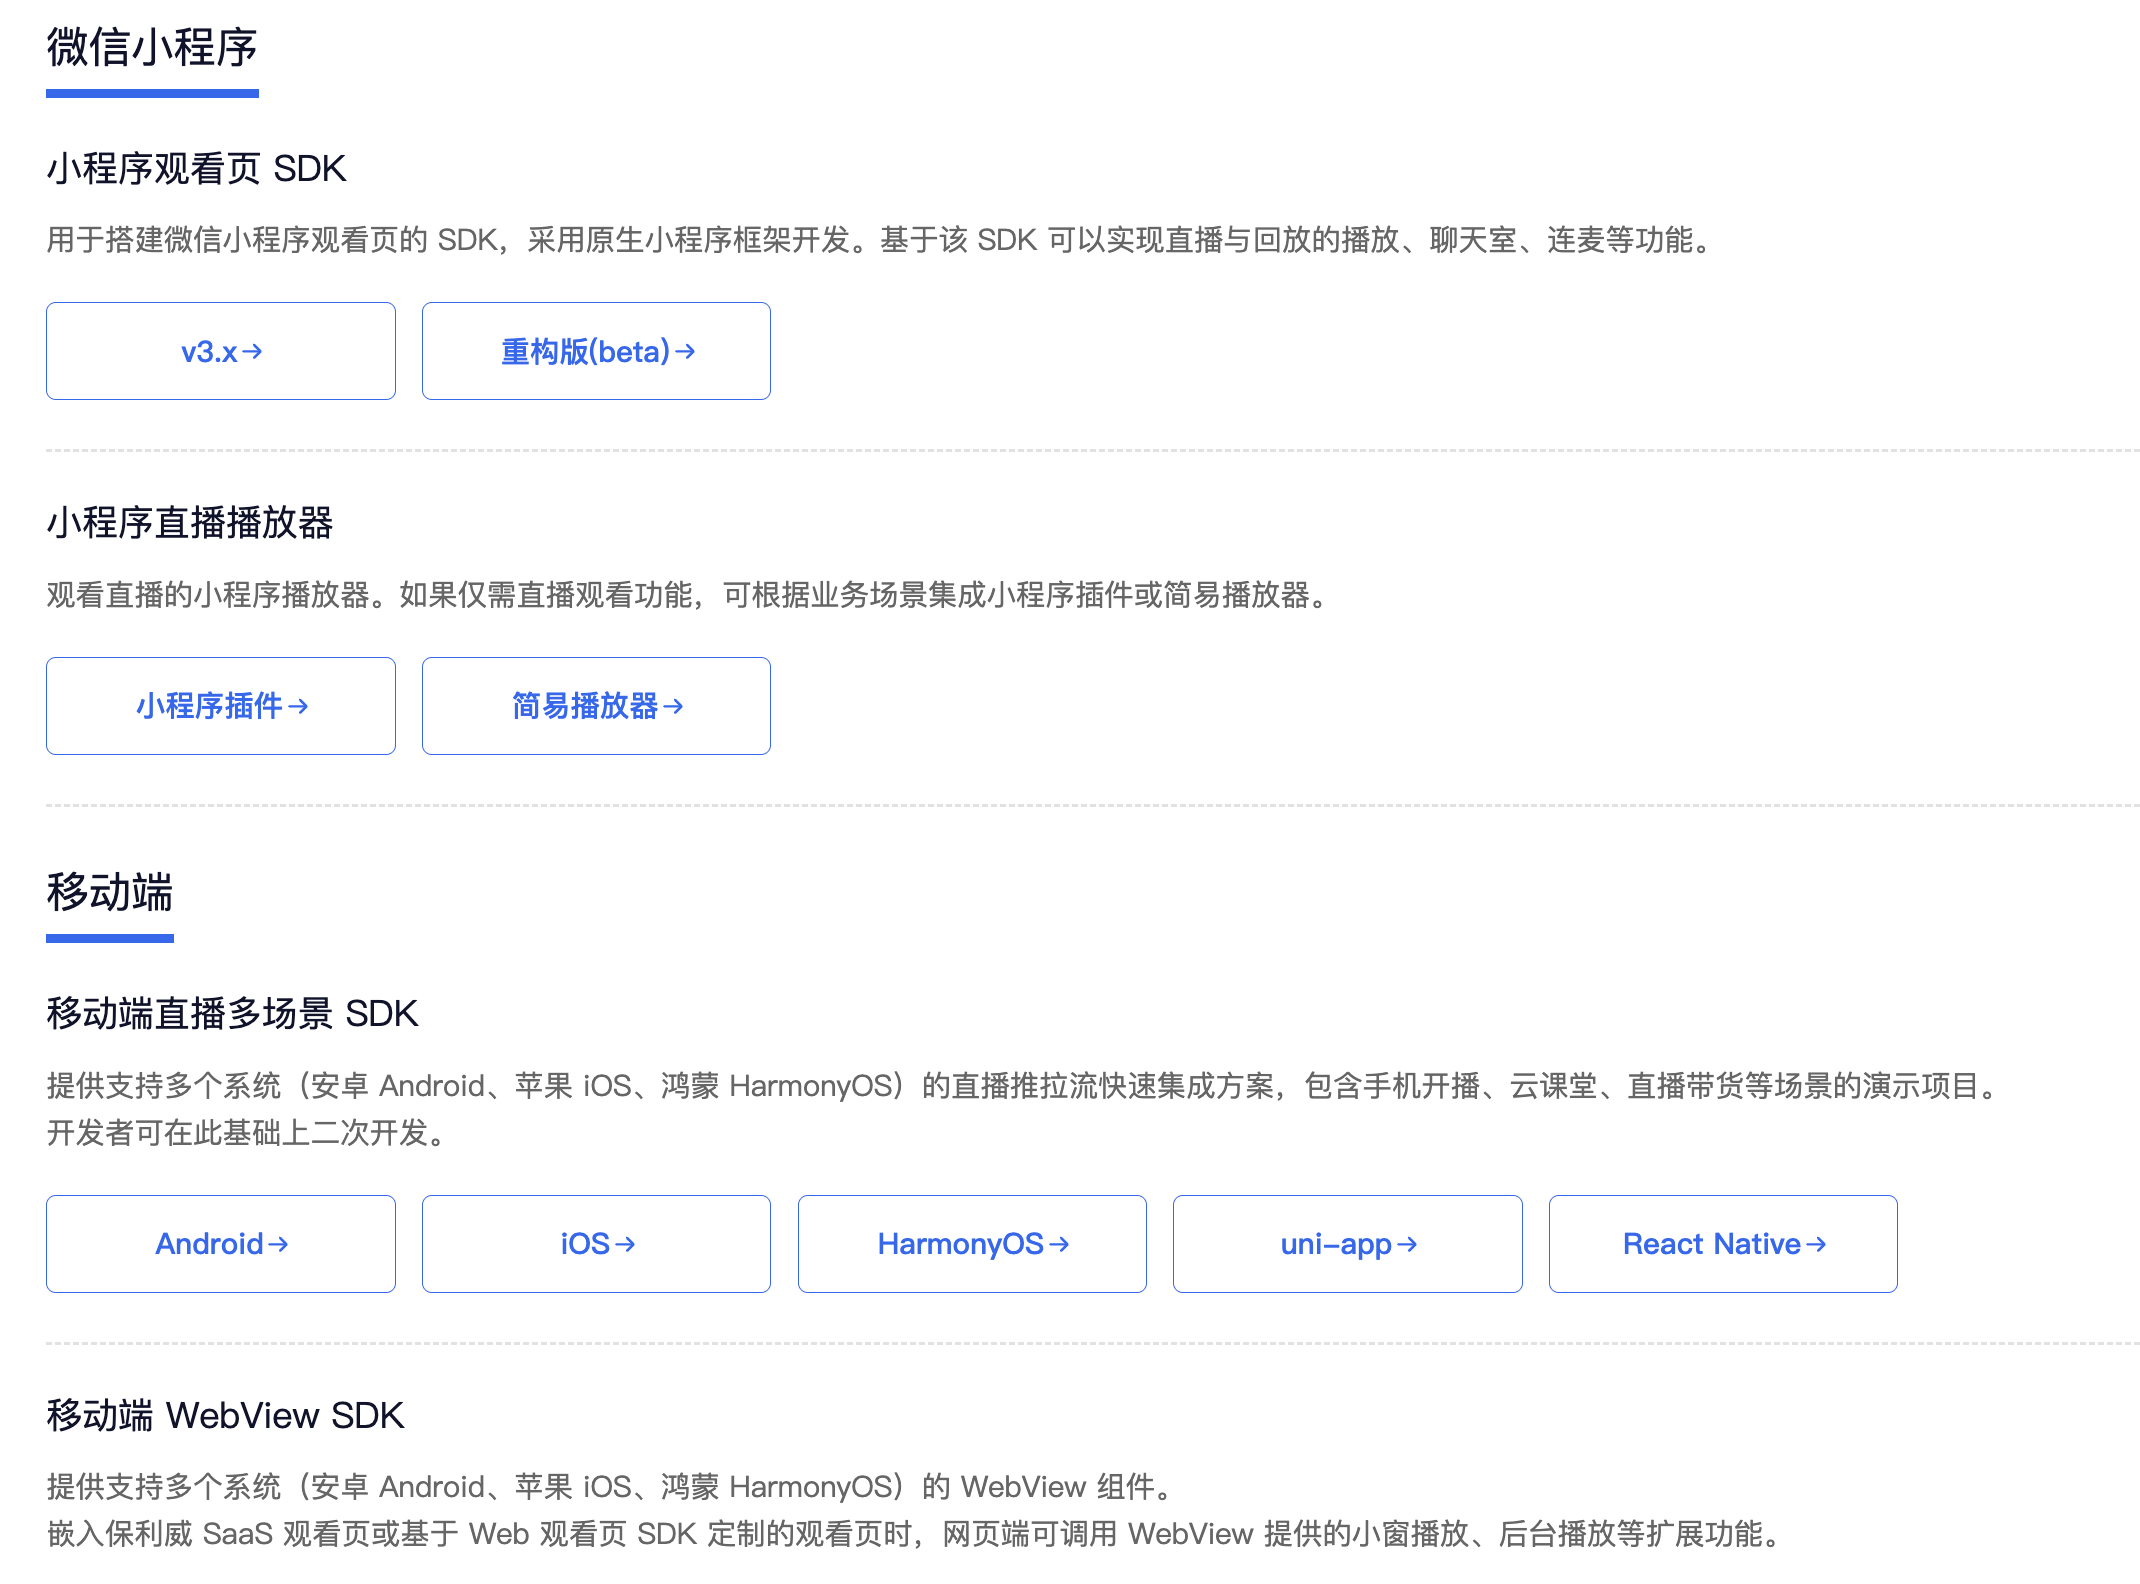The width and height of the screenshot is (2140, 1584).
Task: Click the description under 小程序直播播放器
Action: (x=690, y=595)
